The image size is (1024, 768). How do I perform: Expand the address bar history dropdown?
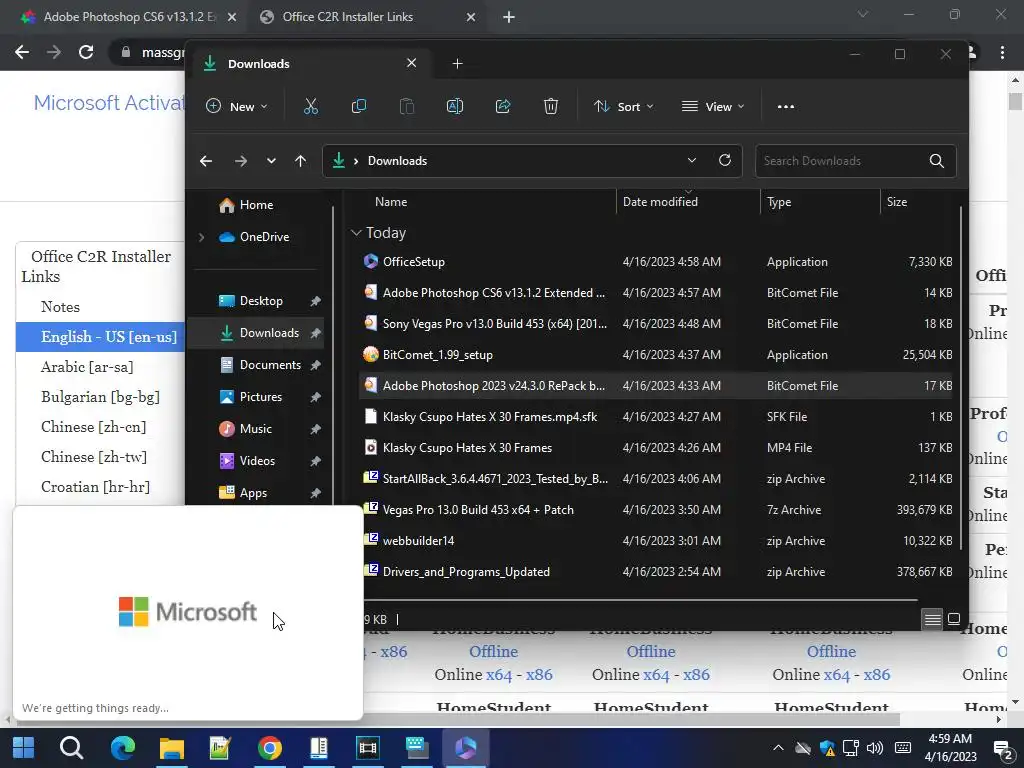pyautogui.click(x=692, y=161)
